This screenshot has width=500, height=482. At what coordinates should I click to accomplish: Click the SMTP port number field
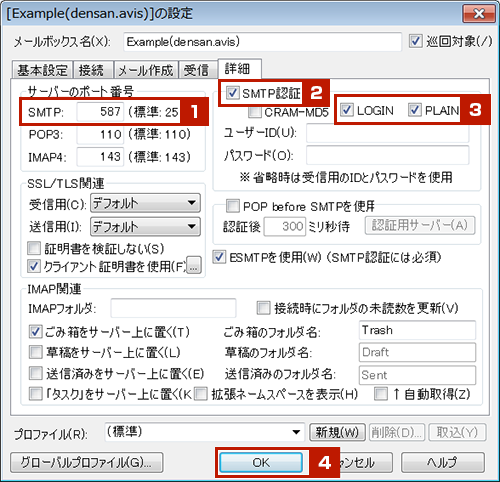(100, 112)
